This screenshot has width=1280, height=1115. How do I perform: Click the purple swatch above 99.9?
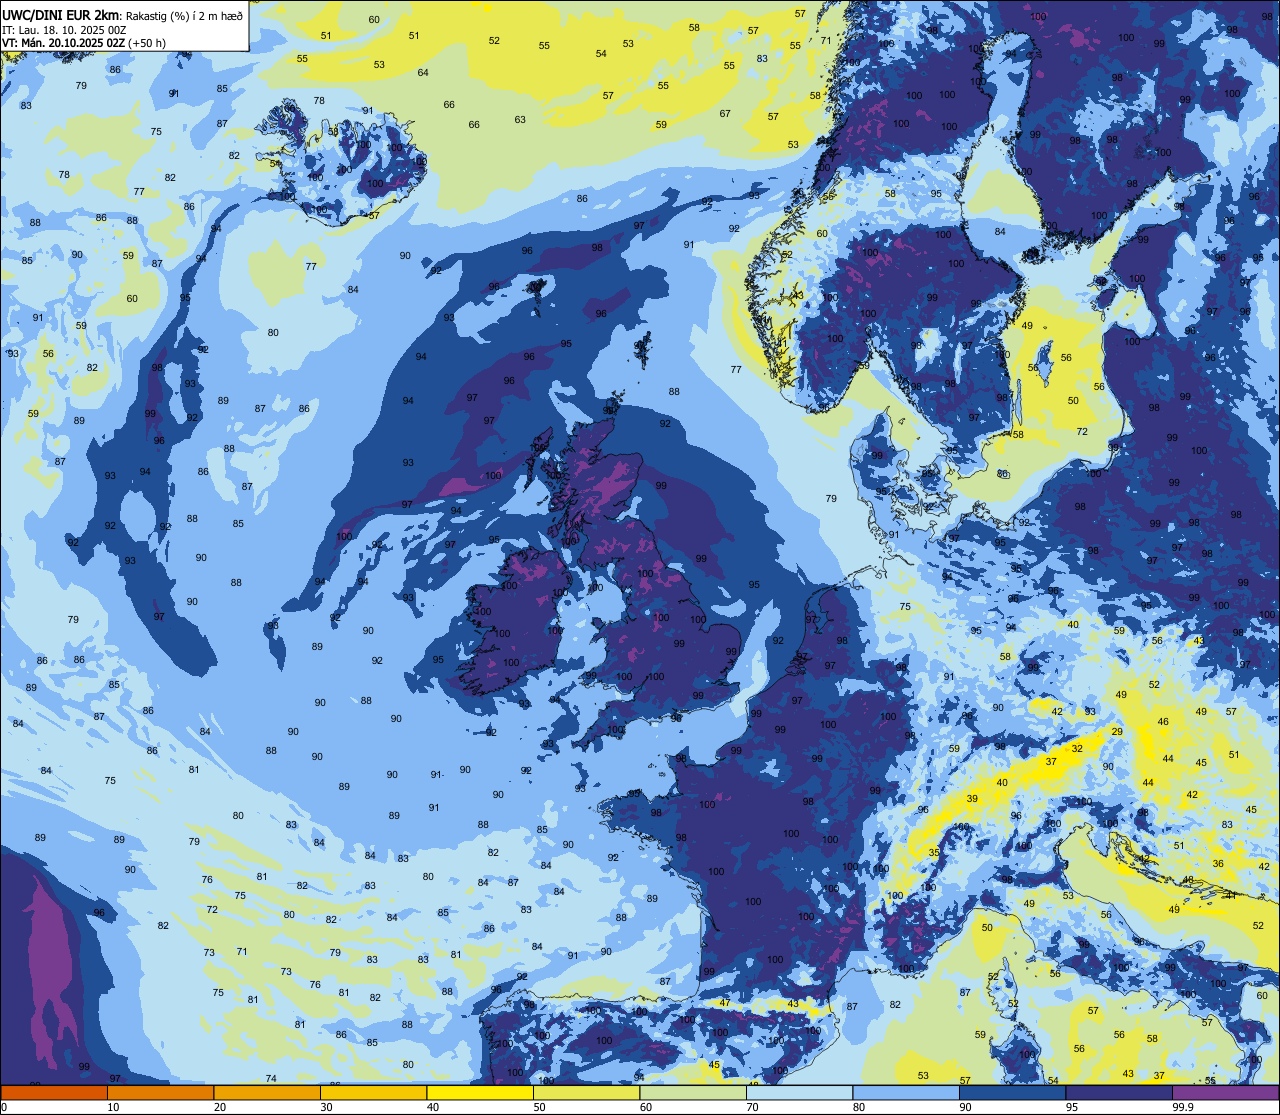1225,1093
